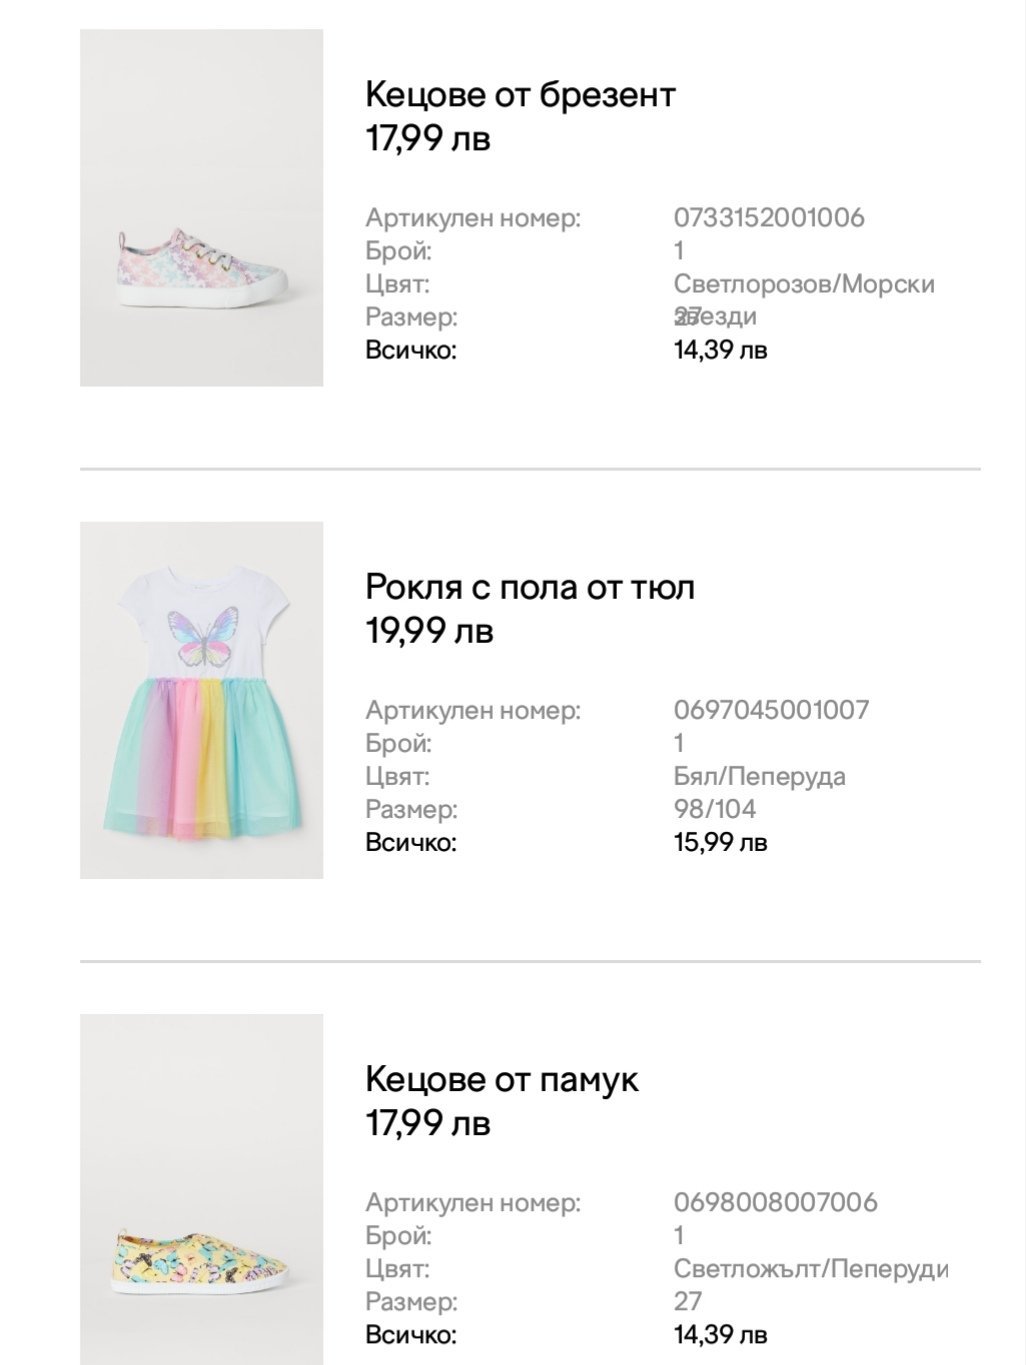Screen dimensions: 1026x1365
Task: Open the yellow butterfly sneakers thumbnail
Action: [201, 1190]
